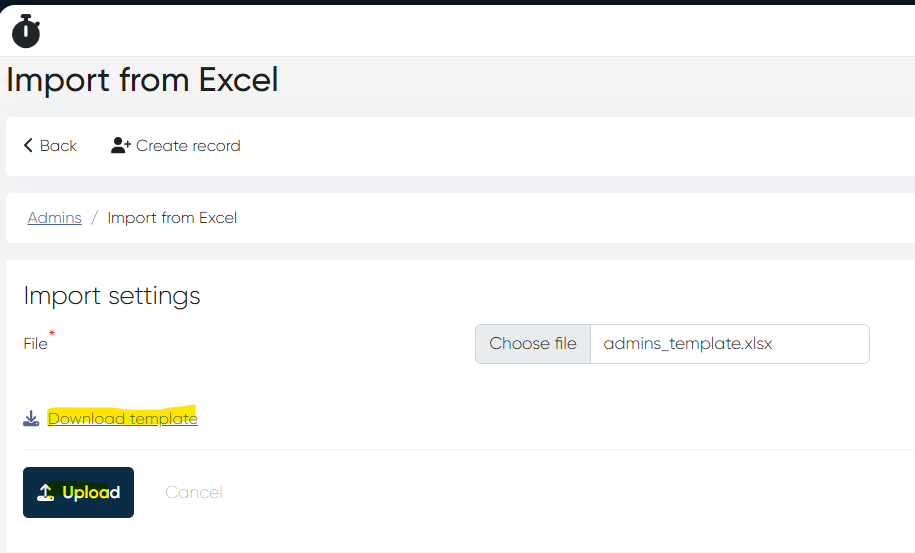Screen dimensions: 915x553
Task: Go back using the Back text link
Action: (58, 146)
